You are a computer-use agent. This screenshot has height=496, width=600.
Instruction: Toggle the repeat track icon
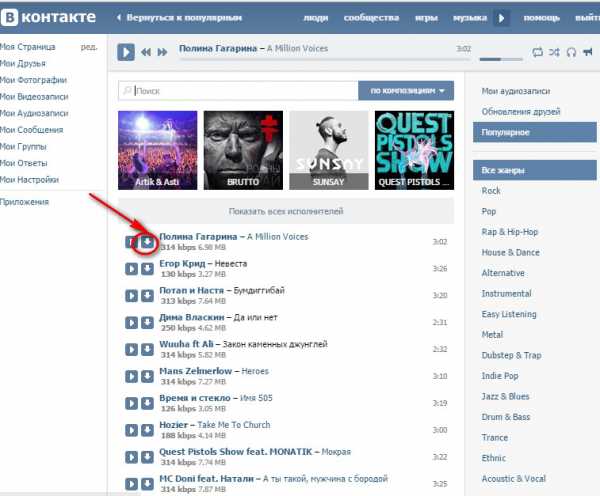[x=537, y=52]
